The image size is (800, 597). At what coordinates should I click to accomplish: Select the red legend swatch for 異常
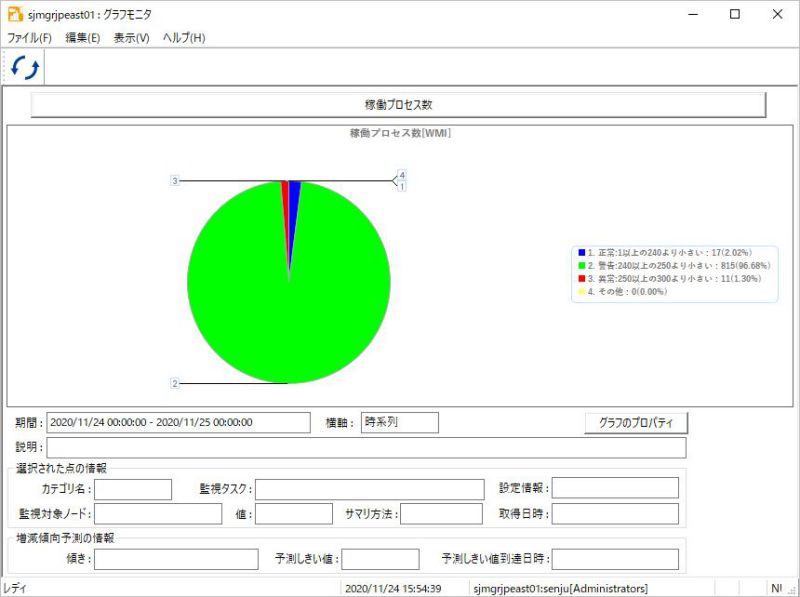click(x=582, y=279)
